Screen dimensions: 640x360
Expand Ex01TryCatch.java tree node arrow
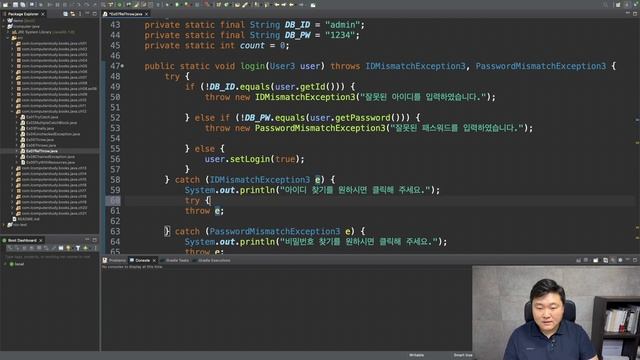point(17,117)
